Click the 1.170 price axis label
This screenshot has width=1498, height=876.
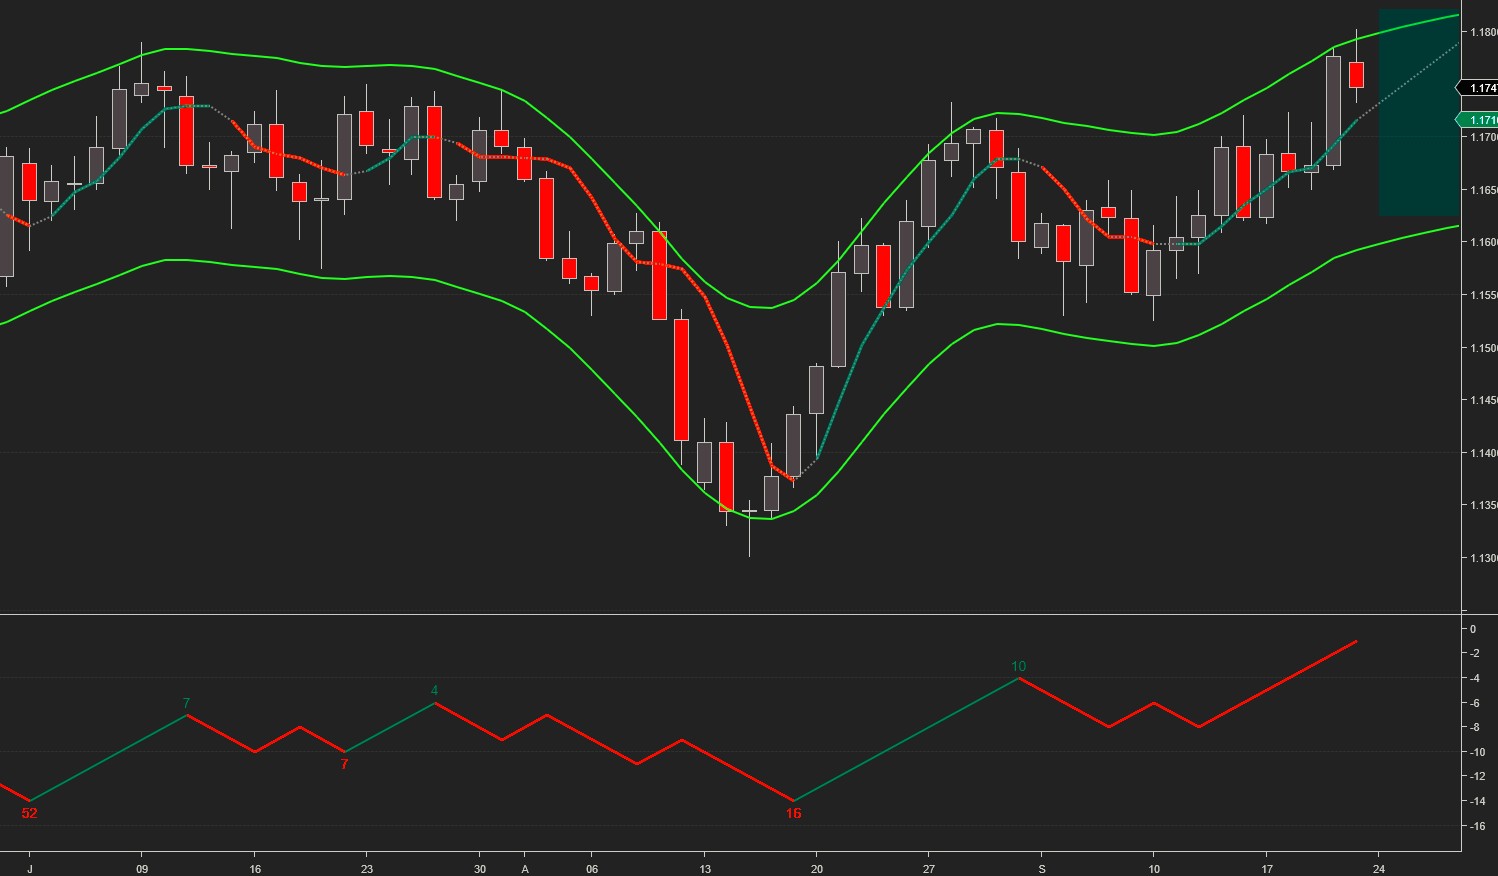1483,137
